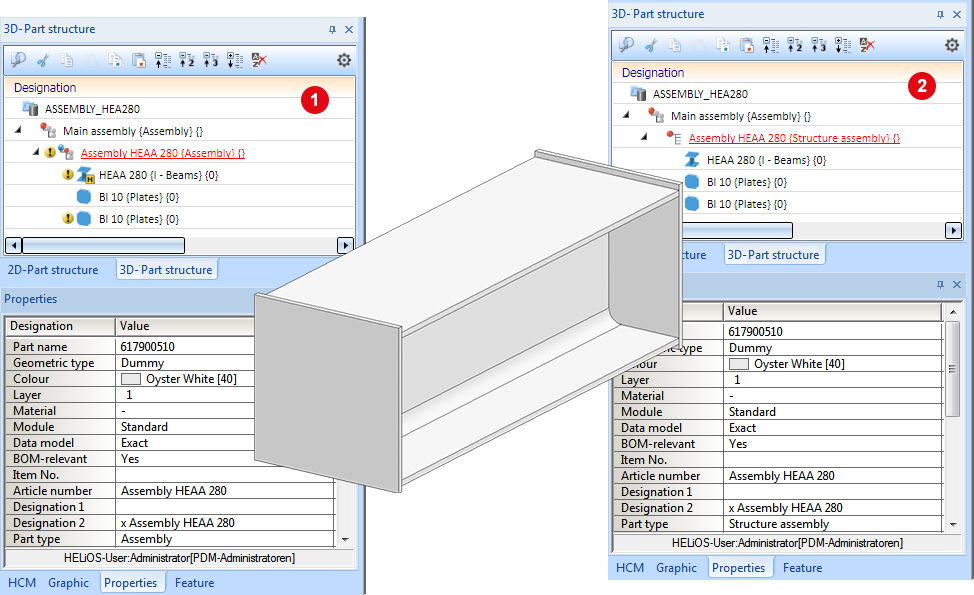Click the scissors cut icon in panel 2 toolbar

coord(650,45)
